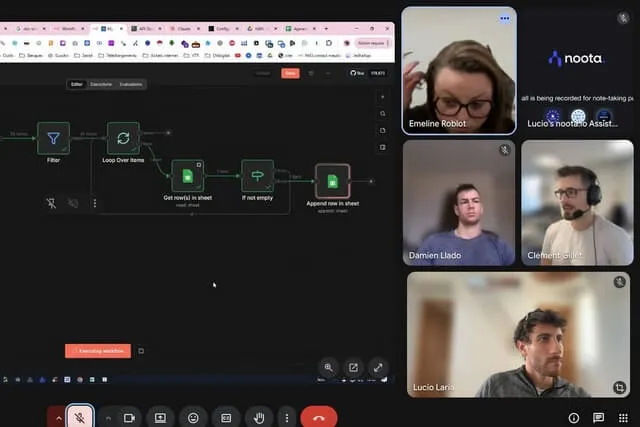
Task: Click the crop icon on Lucio Laria's tile
Action: pyautogui.click(x=620, y=387)
